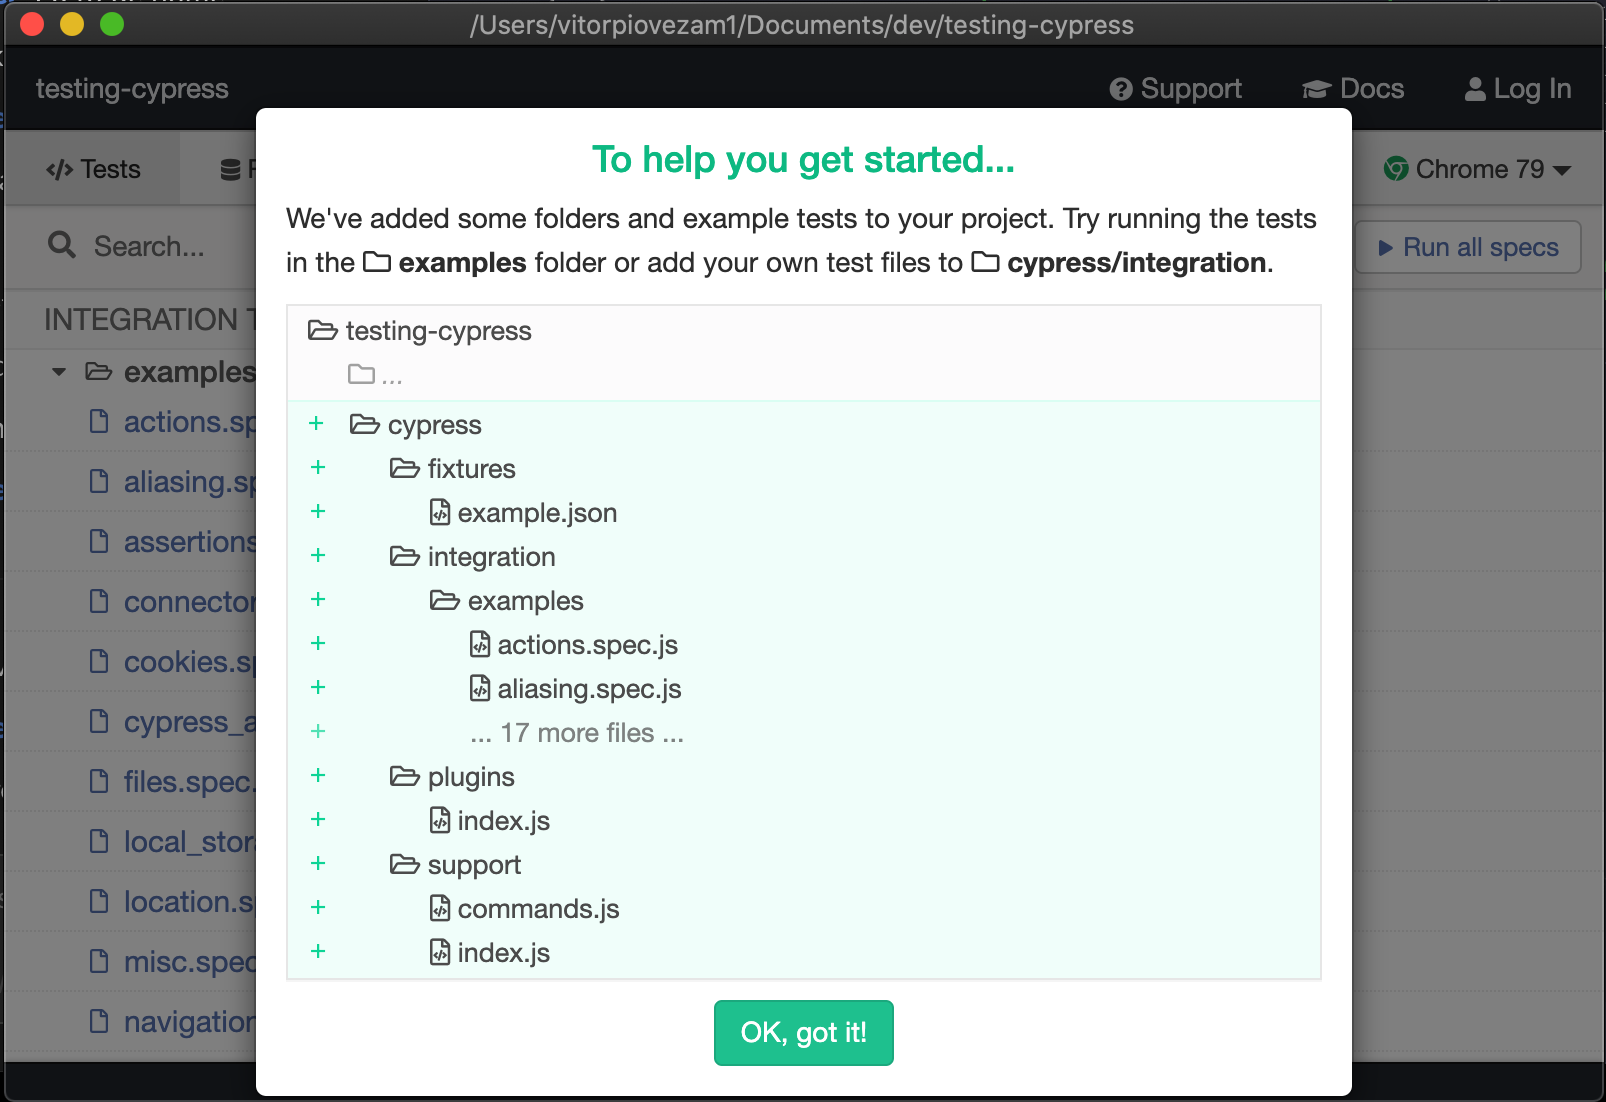Image resolution: width=1606 pixels, height=1102 pixels.
Task: Open the Support link
Action: [x=1175, y=89]
